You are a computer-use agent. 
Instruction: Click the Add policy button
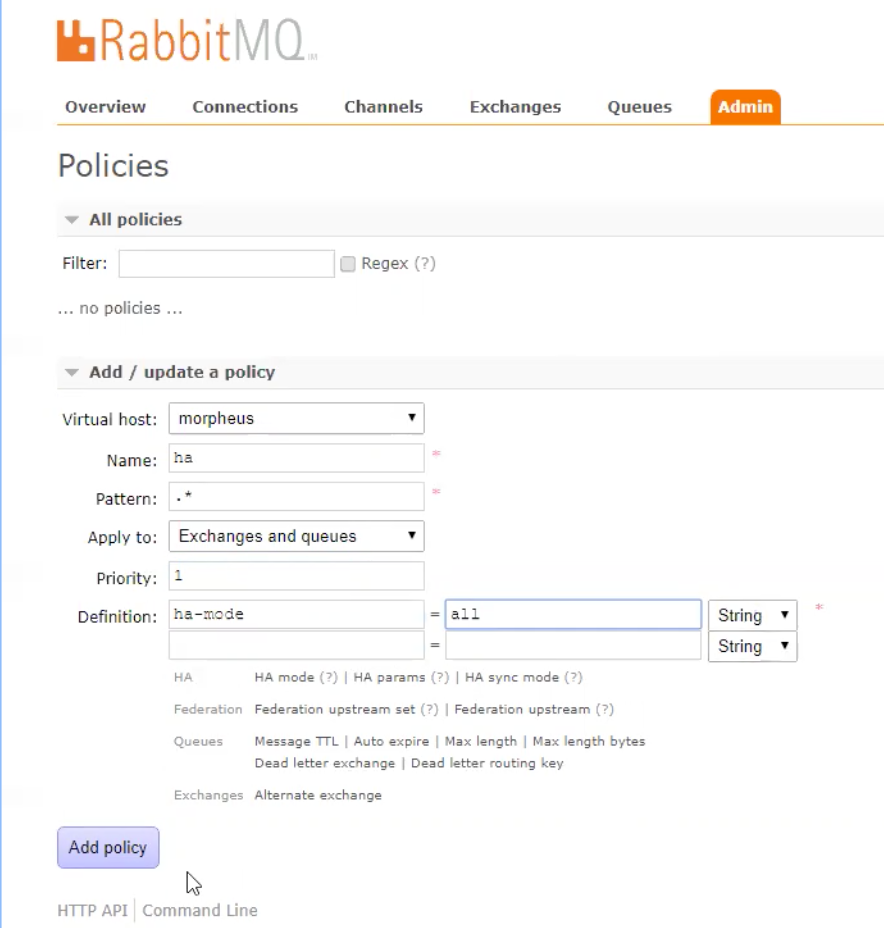pyautogui.click(x=107, y=847)
